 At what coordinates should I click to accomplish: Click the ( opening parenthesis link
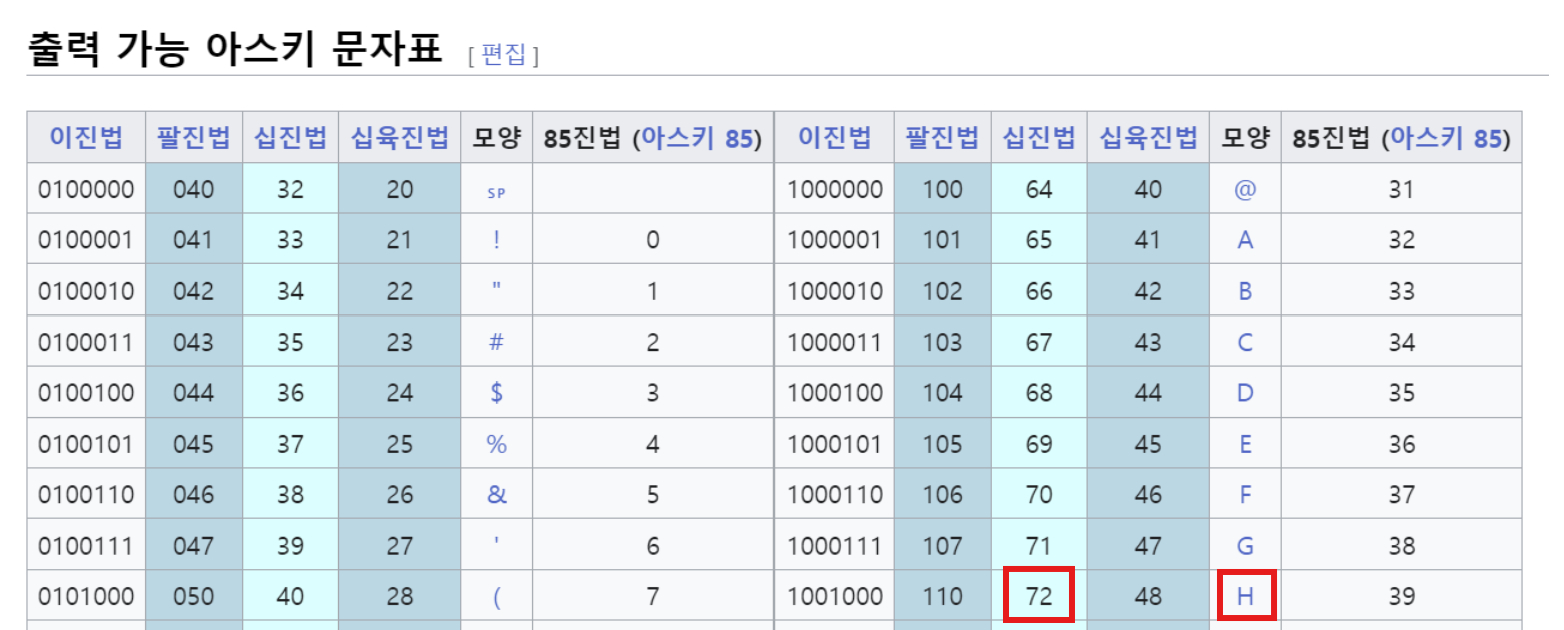coord(496,597)
